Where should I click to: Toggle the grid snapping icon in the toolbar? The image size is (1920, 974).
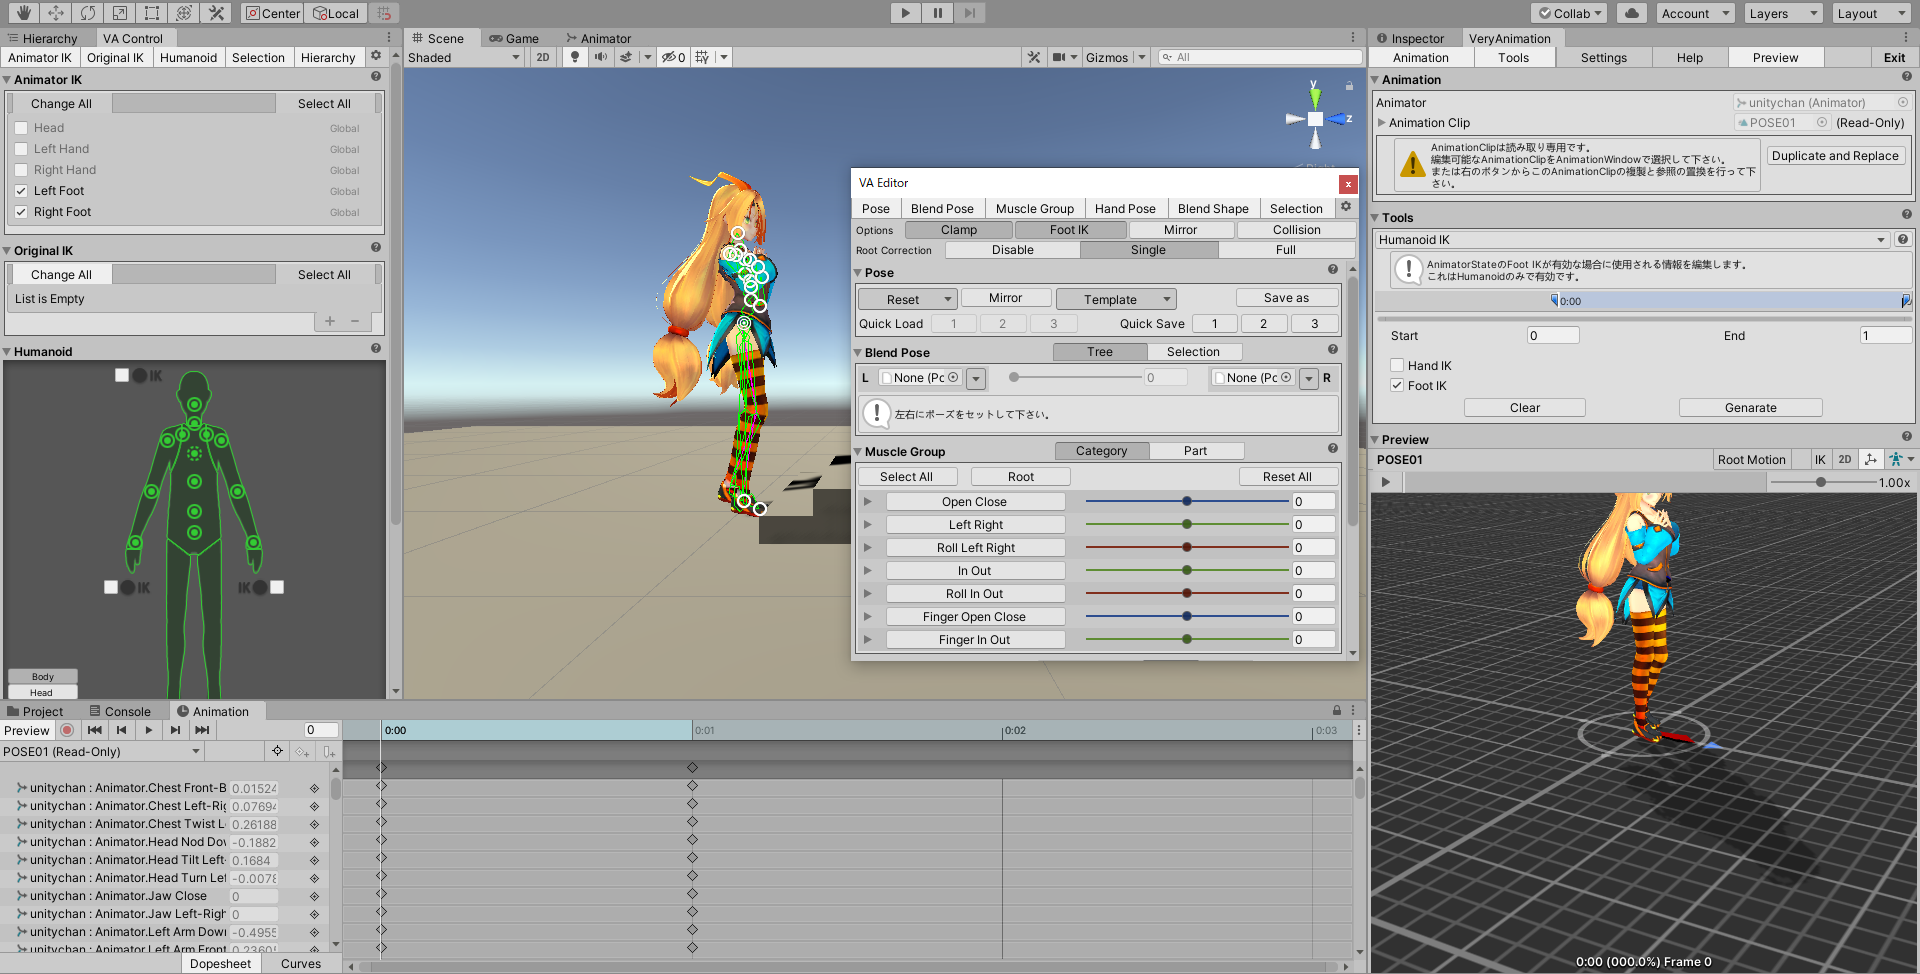[384, 13]
